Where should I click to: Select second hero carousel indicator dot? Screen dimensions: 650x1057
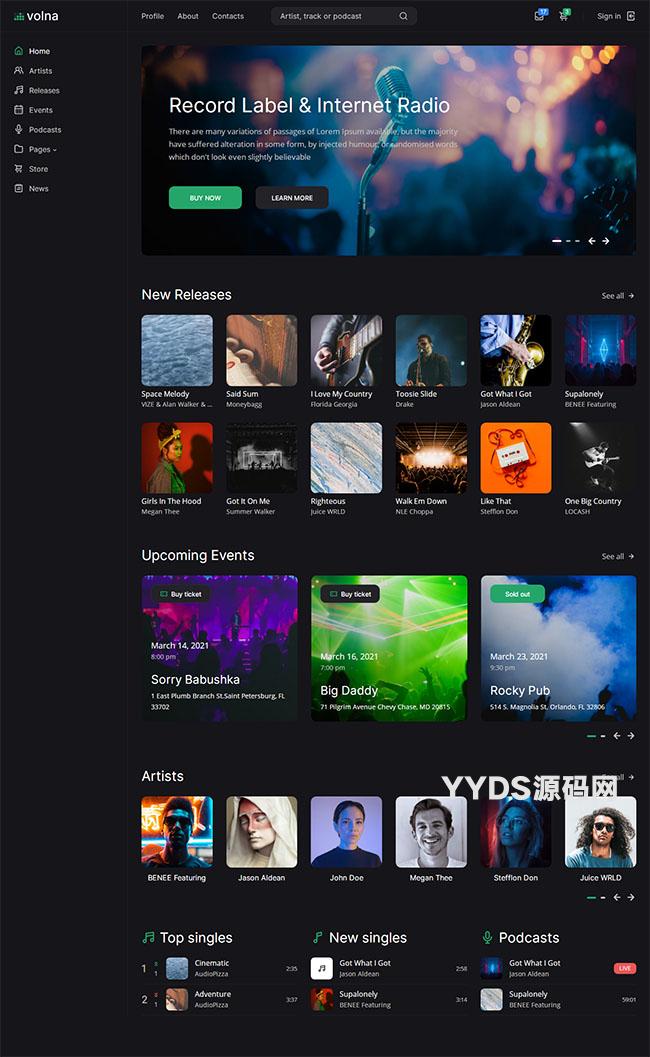pyautogui.click(x=568, y=241)
